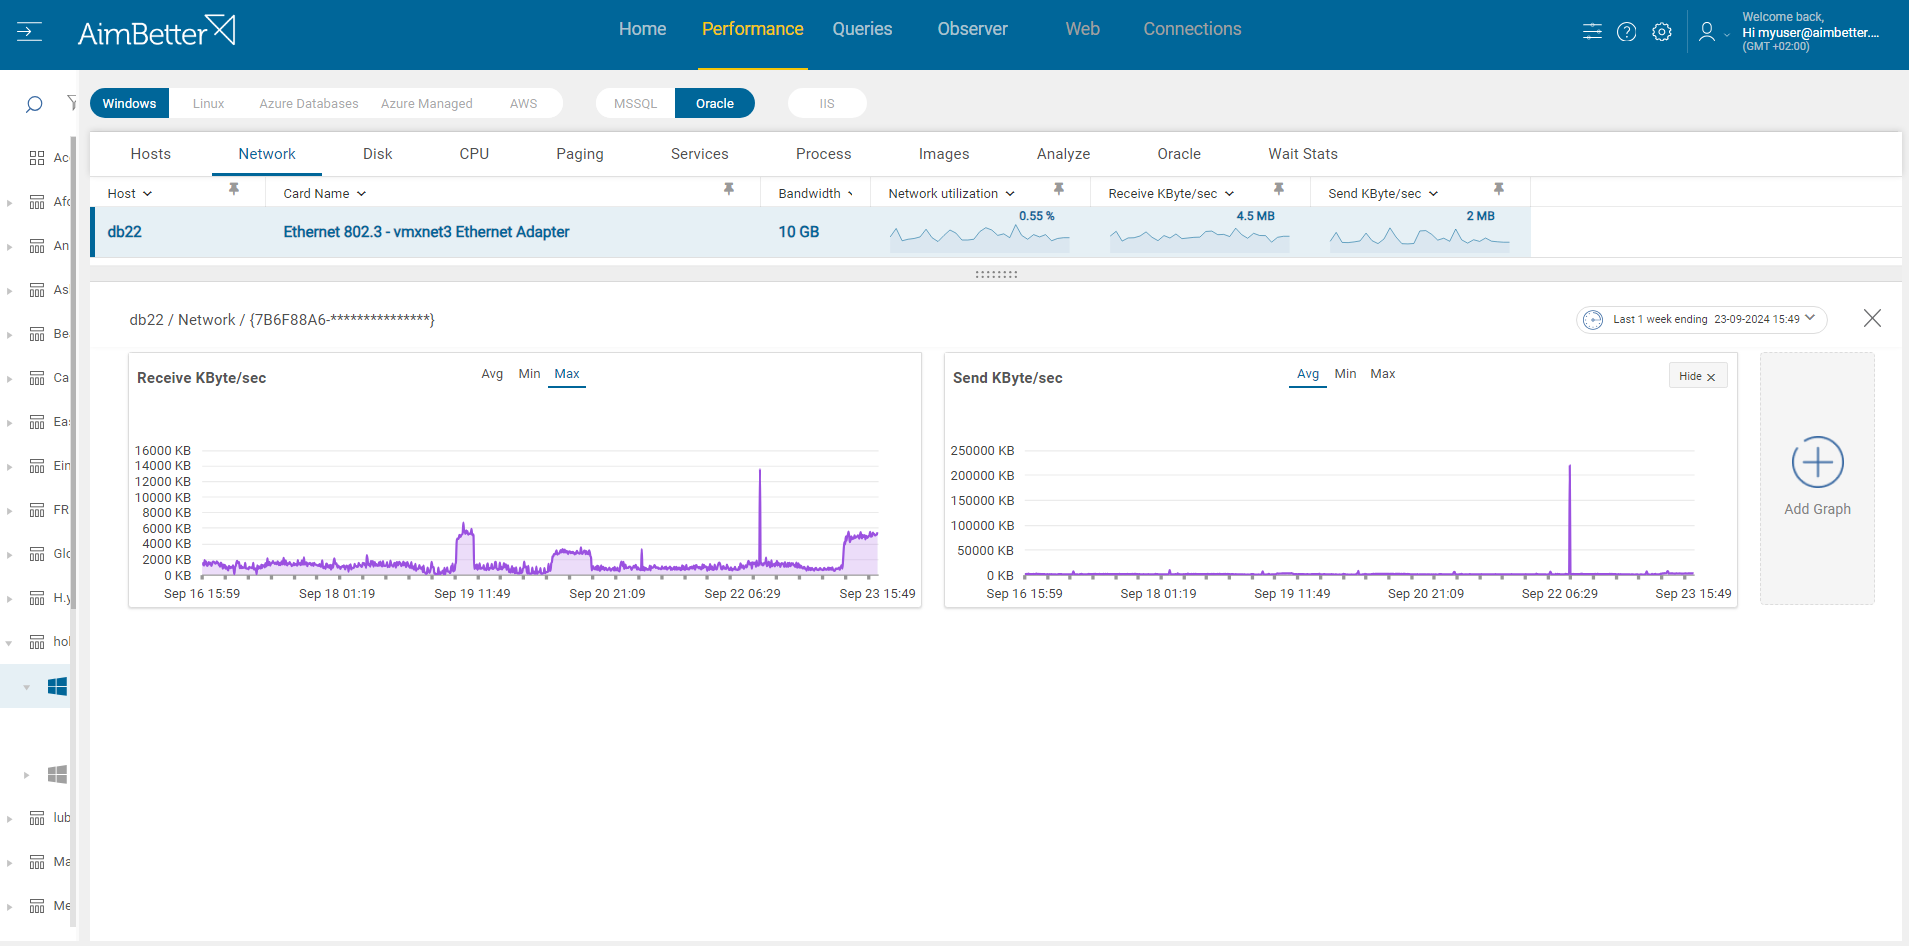
Task: Switch to the Disk tab
Action: [378, 154]
